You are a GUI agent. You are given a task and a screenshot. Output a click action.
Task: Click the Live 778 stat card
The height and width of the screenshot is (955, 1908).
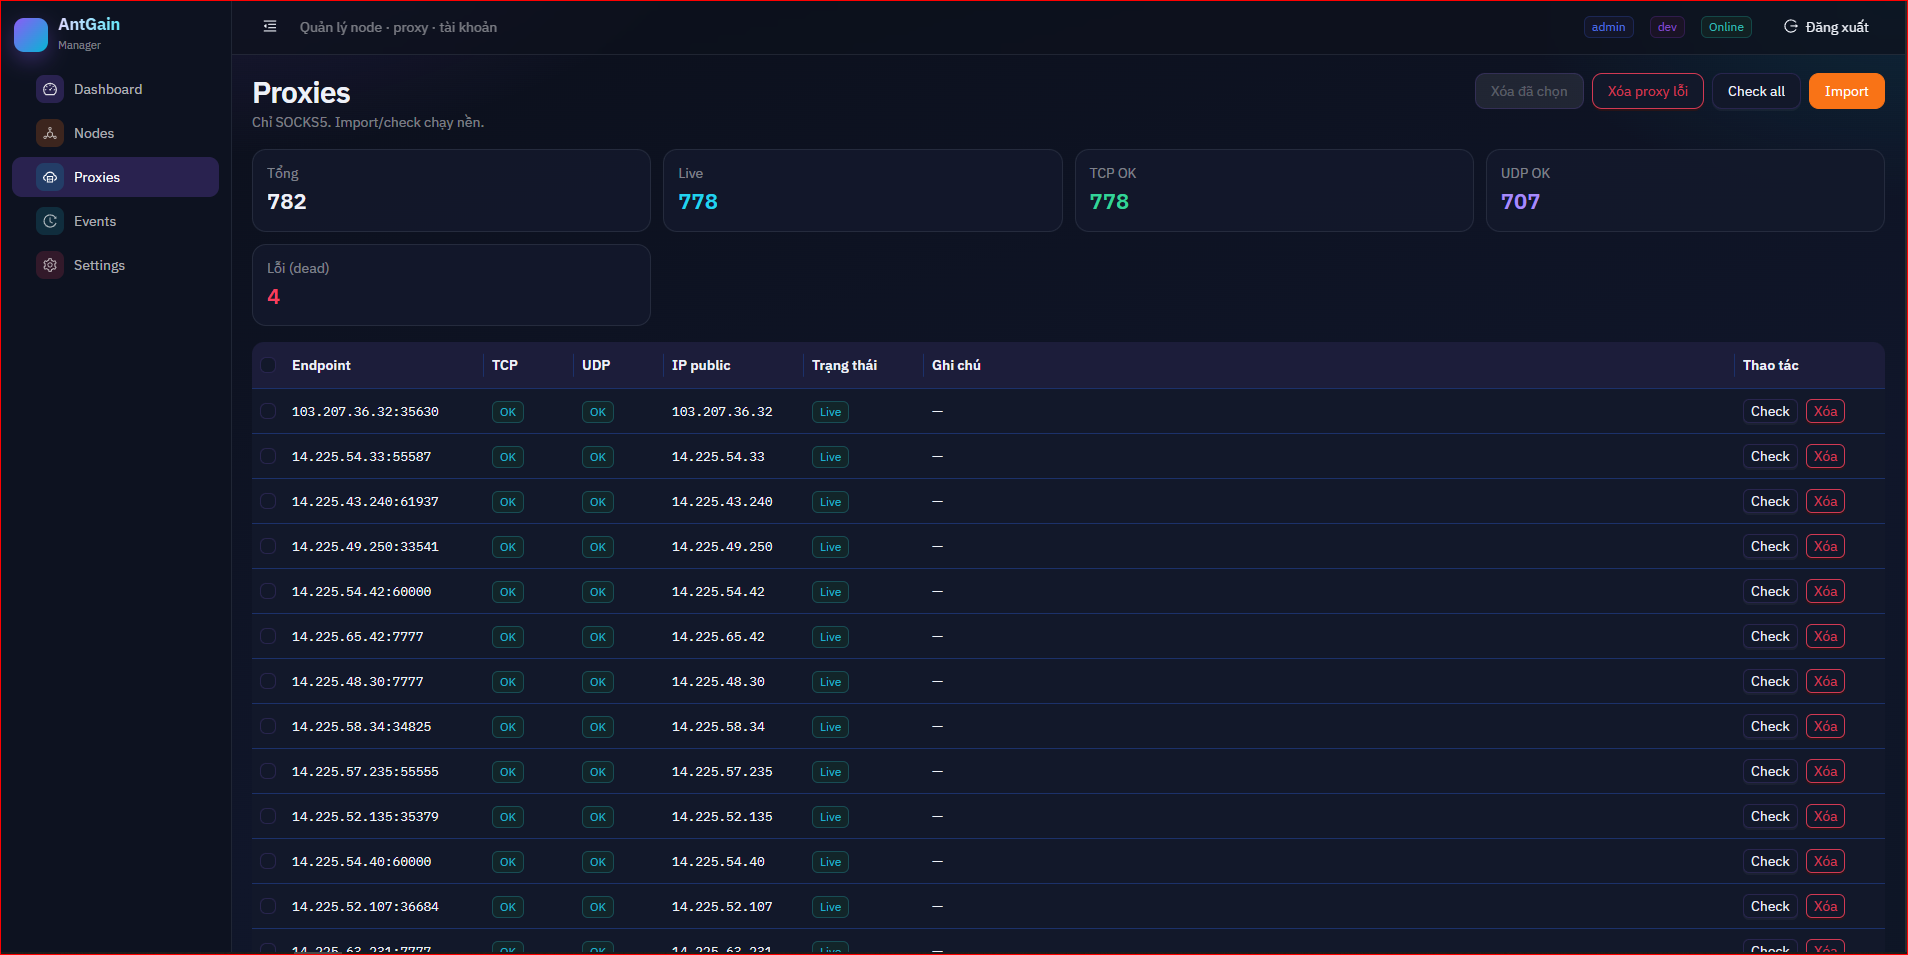(x=862, y=190)
